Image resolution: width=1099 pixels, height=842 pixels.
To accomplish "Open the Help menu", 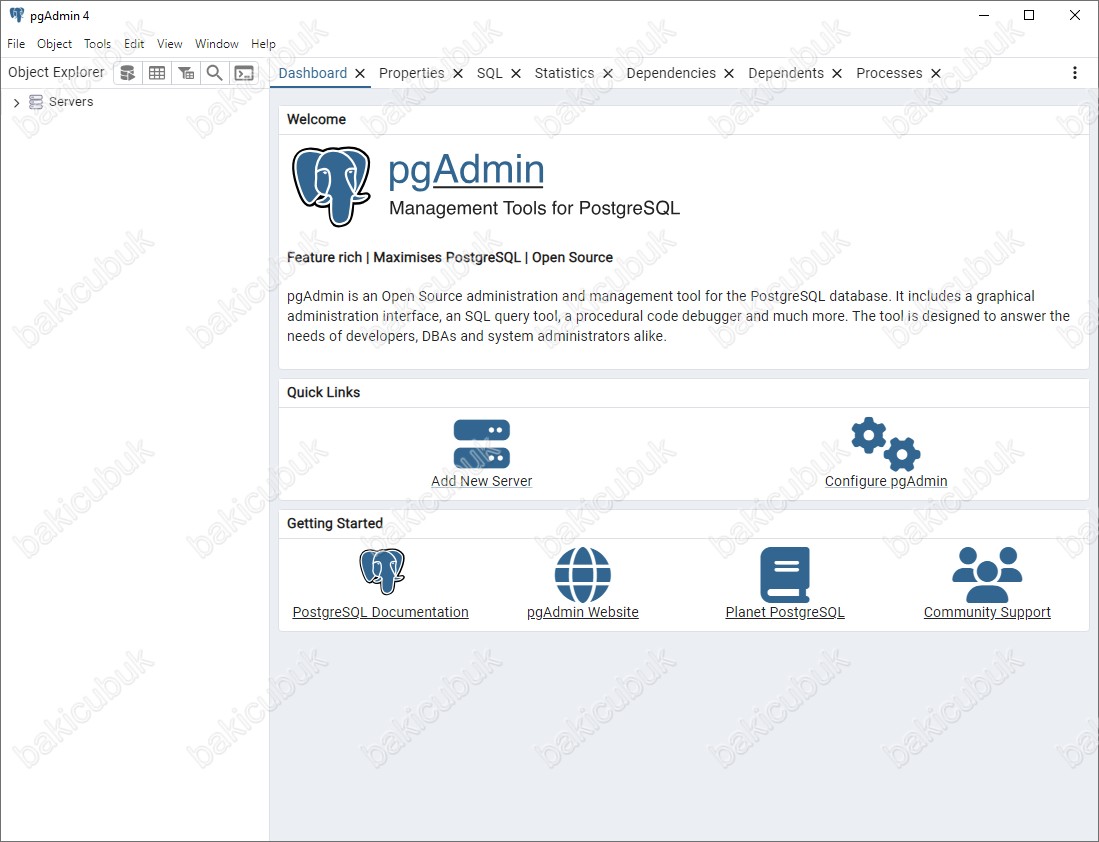I will point(264,43).
